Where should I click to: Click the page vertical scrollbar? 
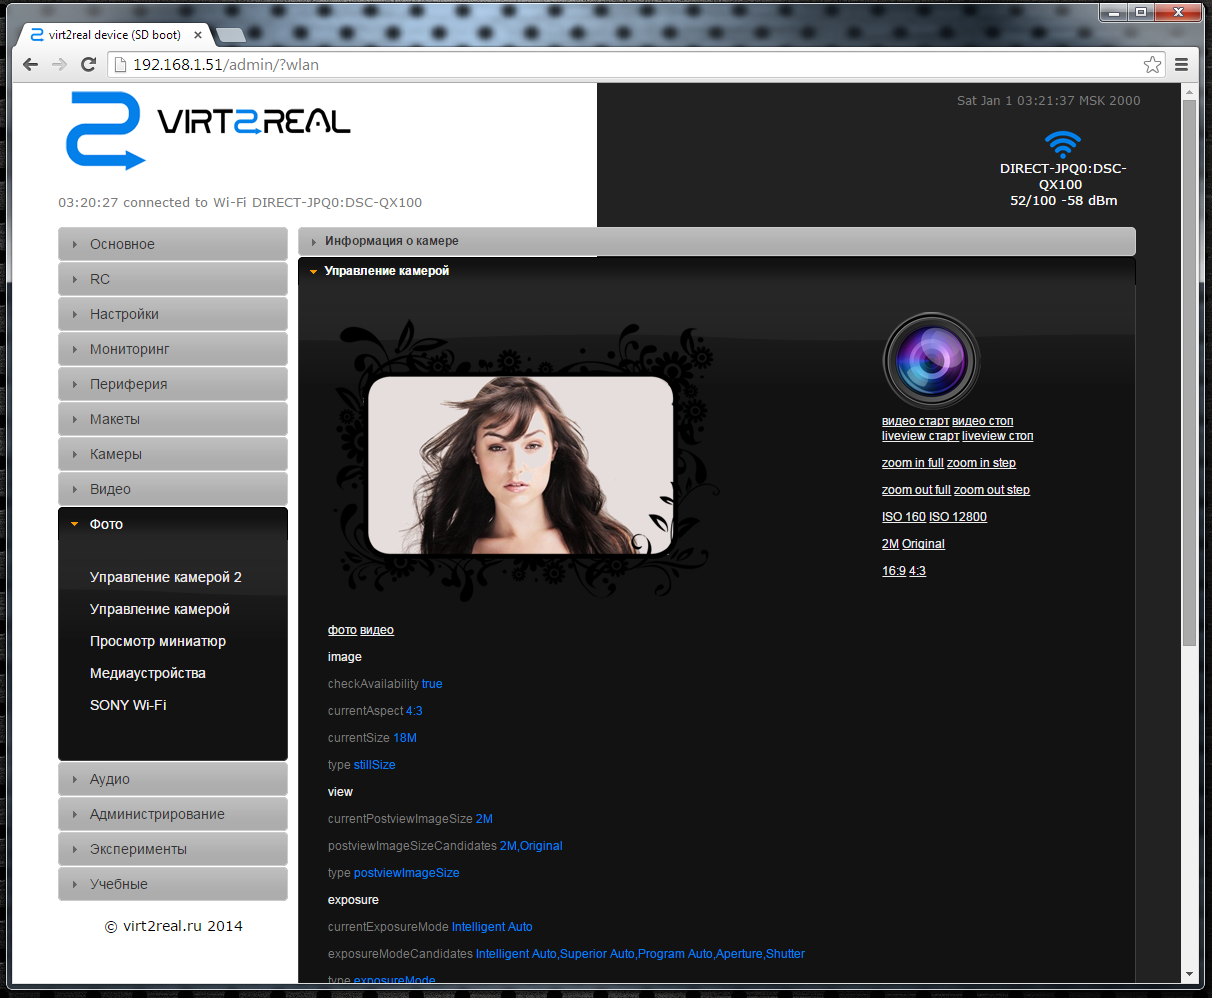(1189, 374)
